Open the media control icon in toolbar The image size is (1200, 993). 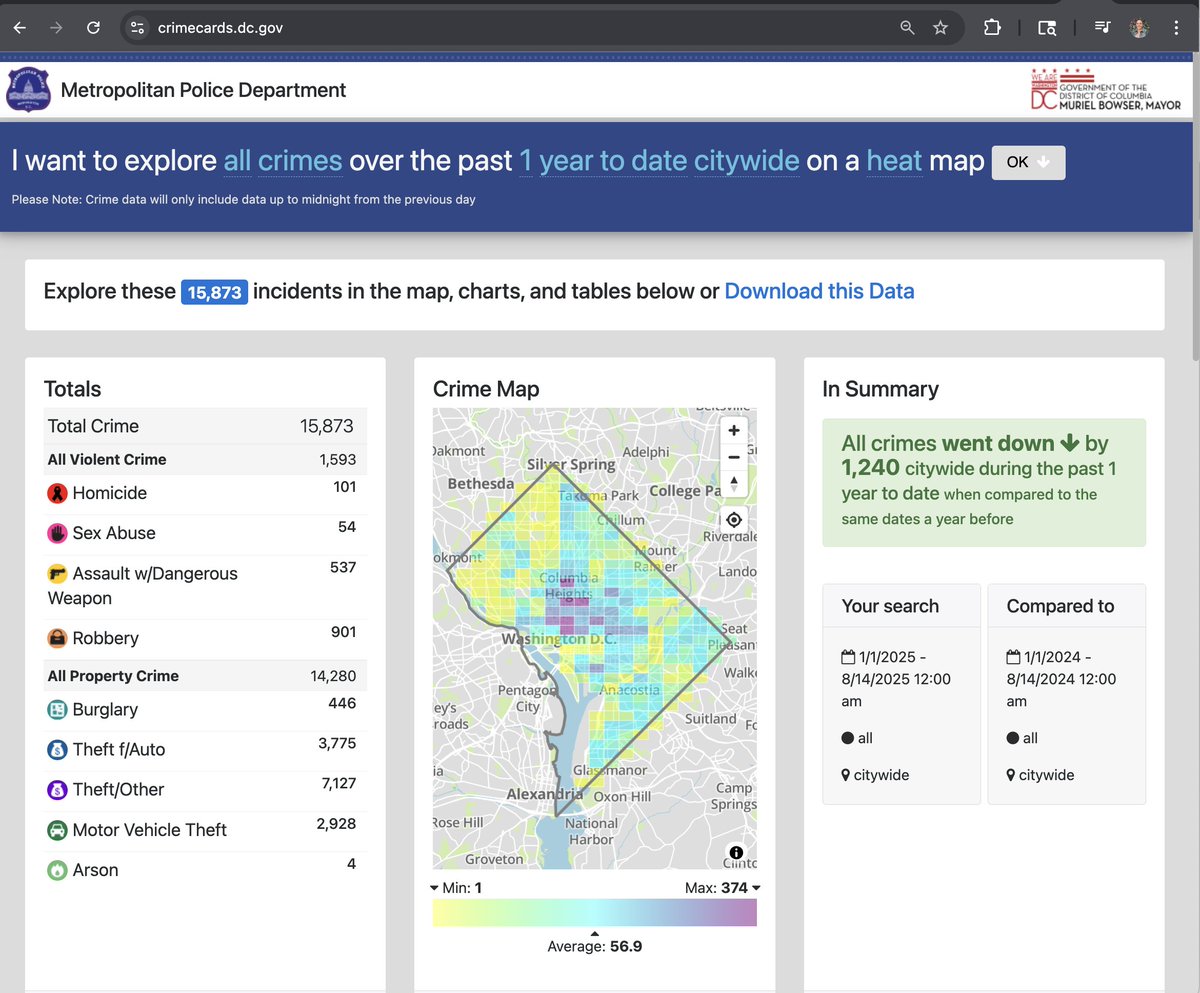tap(1102, 28)
